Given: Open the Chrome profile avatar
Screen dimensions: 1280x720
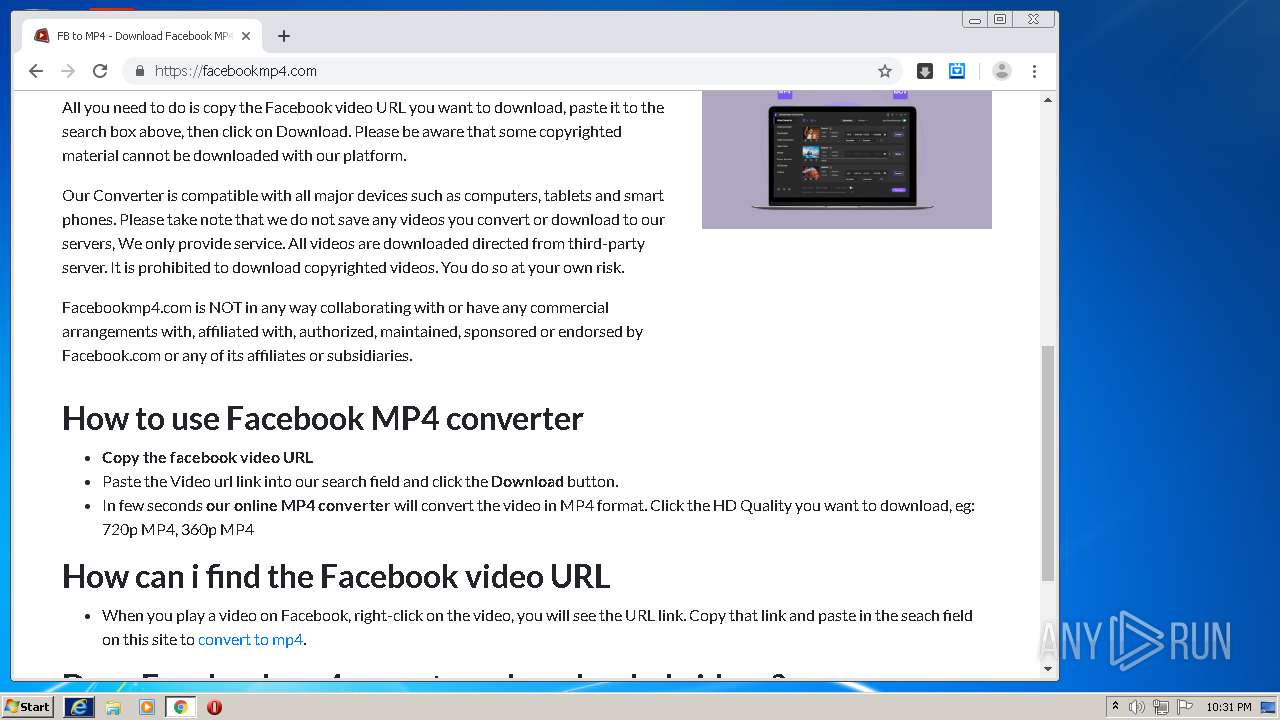Looking at the screenshot, I should point(1002,71).
